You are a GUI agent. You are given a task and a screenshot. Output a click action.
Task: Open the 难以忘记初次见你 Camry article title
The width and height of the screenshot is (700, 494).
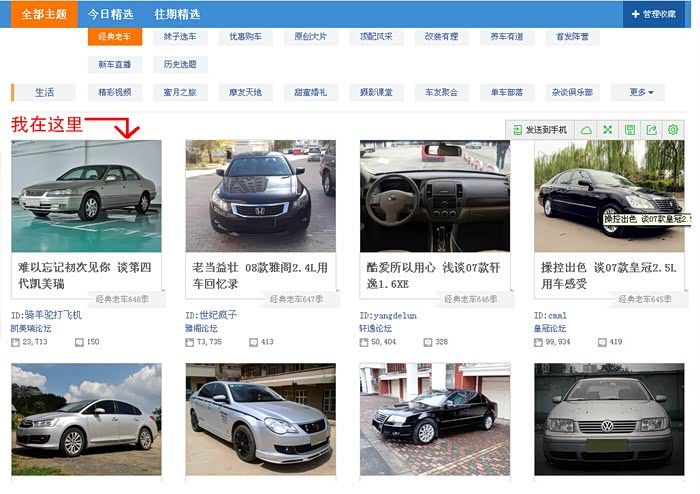(x=85, y=275)
